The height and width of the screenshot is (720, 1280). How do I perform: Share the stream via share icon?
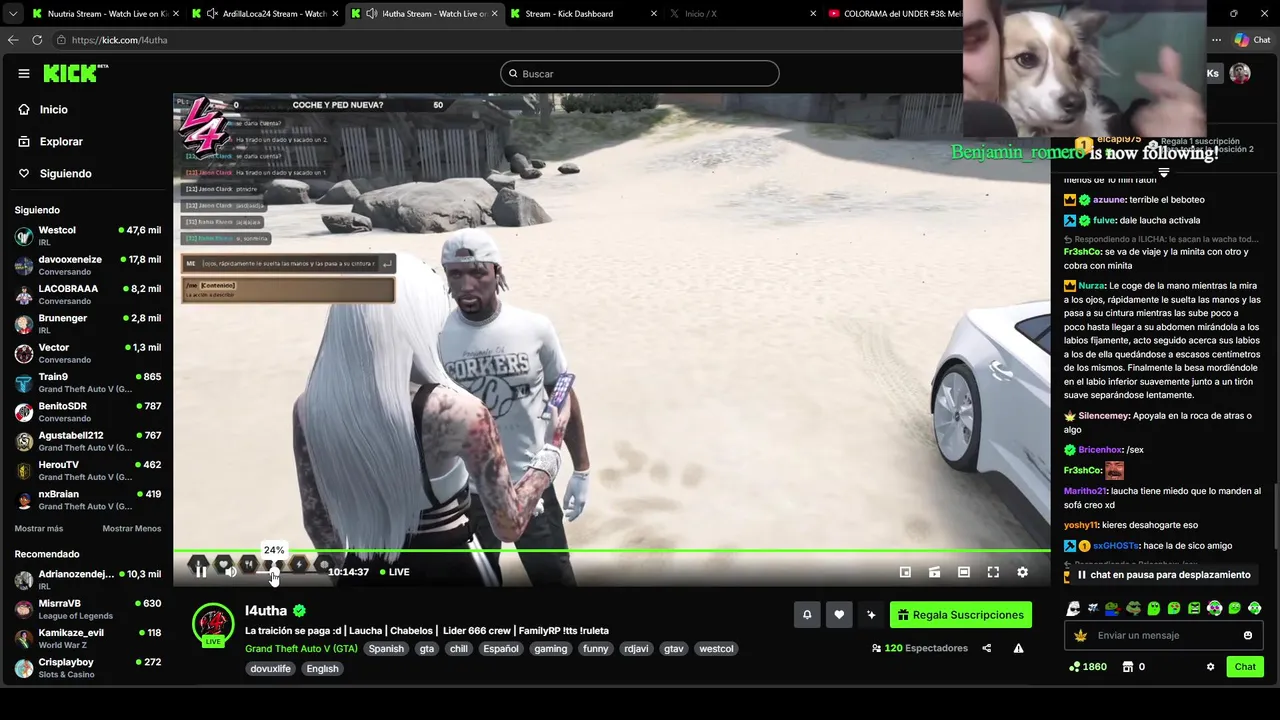click(986, 648)
